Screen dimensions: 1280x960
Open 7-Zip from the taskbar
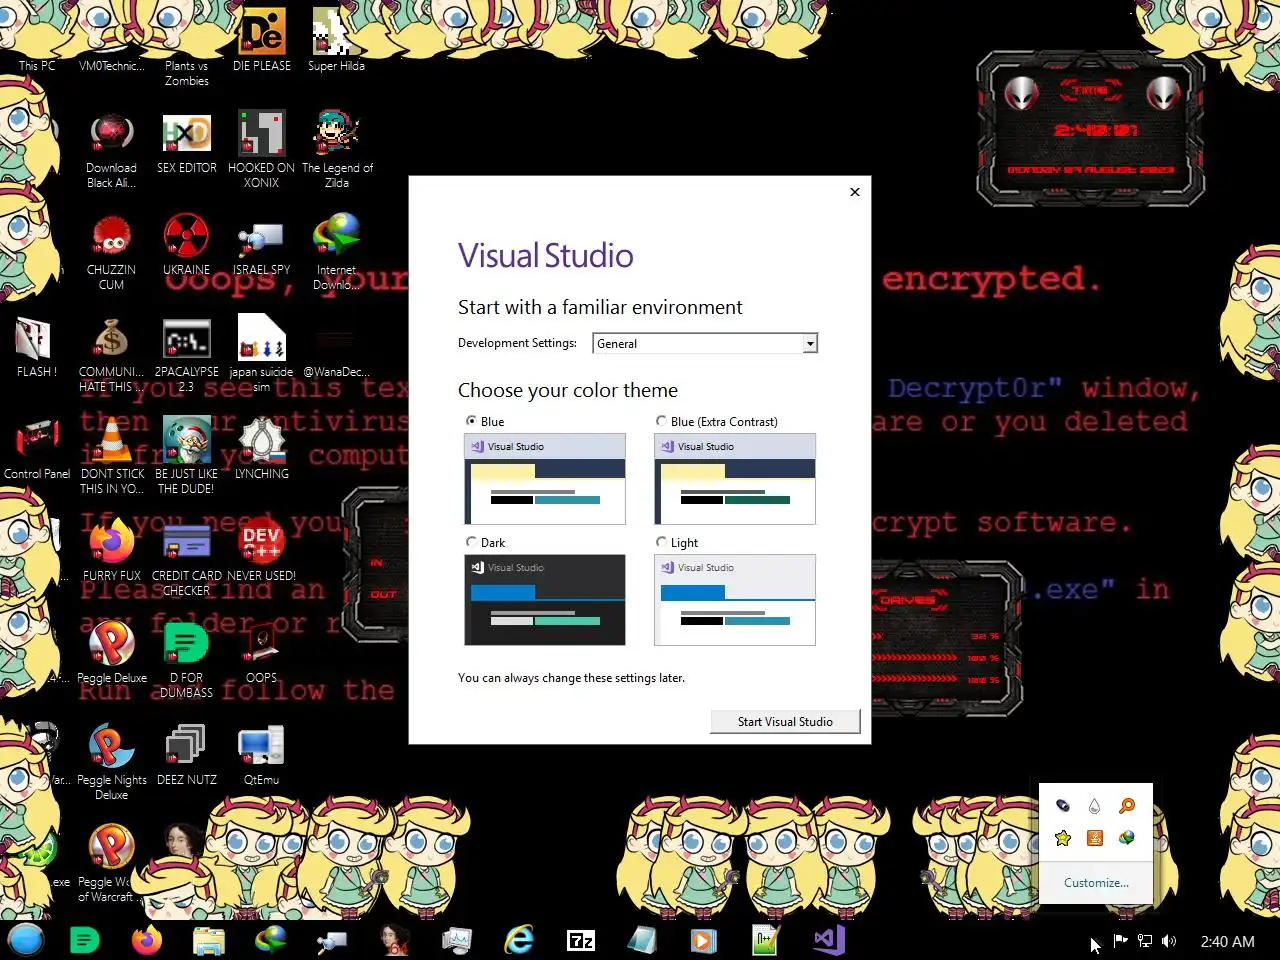(581, 940)
